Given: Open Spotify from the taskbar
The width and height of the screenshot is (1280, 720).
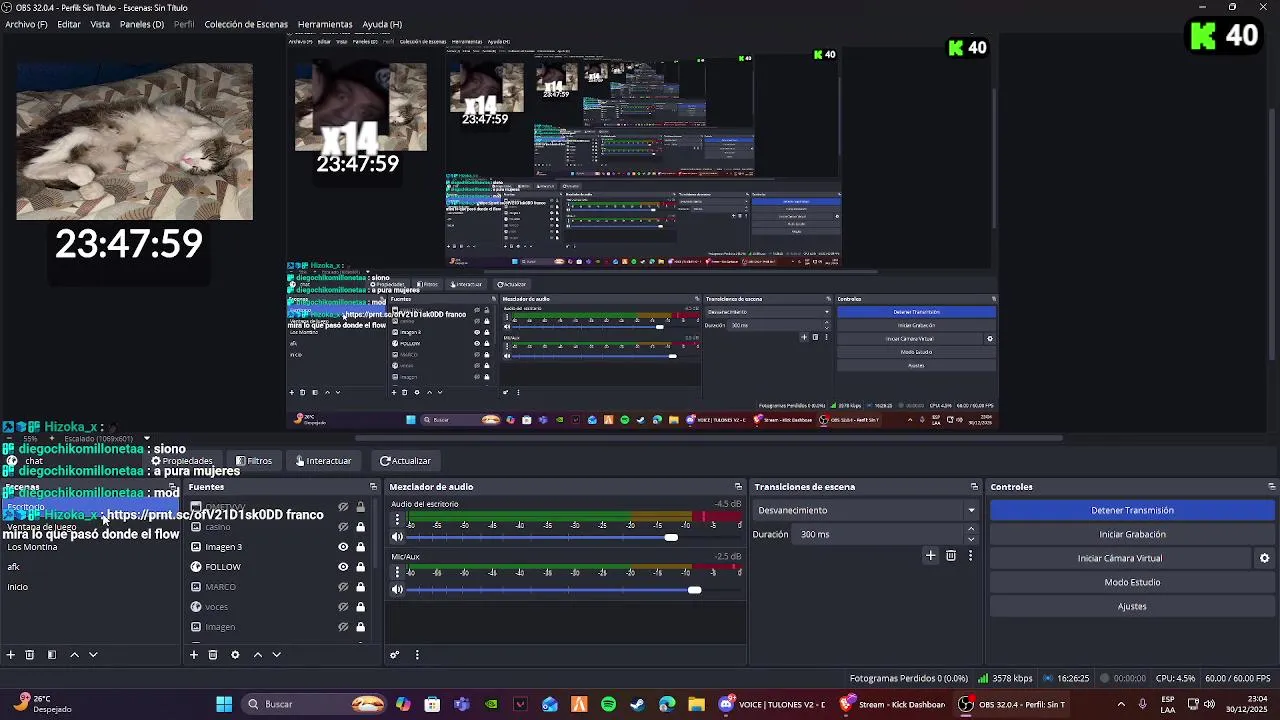Looking at the screenshot, I should 608,704.
